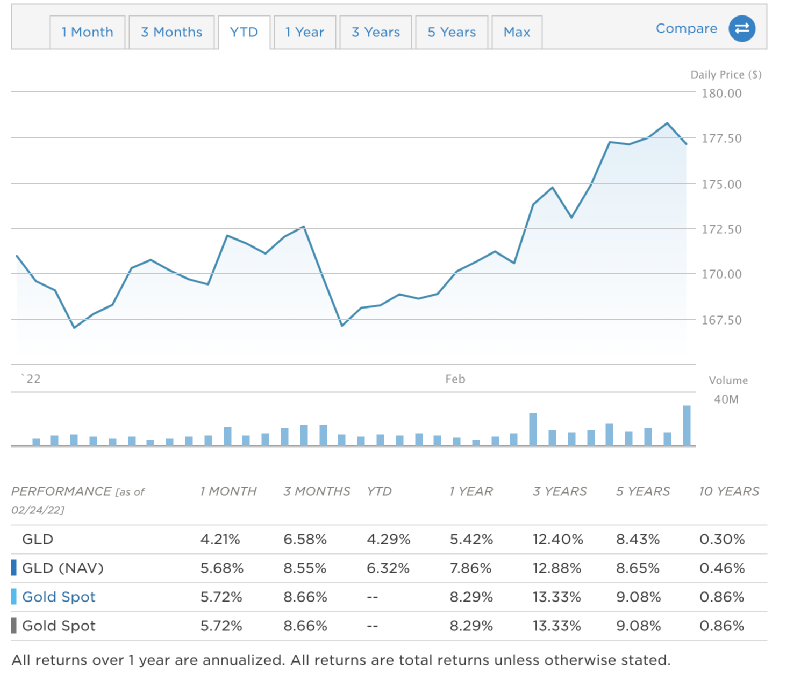Click the Feb date axis label
The image size is (788, 679).
point(455,379)
